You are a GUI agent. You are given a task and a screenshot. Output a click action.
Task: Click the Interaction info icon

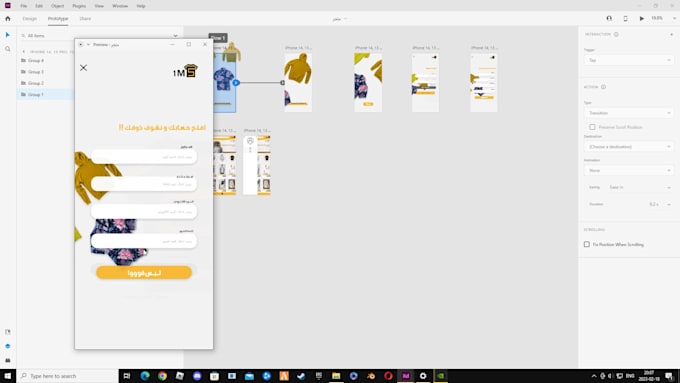pyautogui.click(x=616, y=34)
